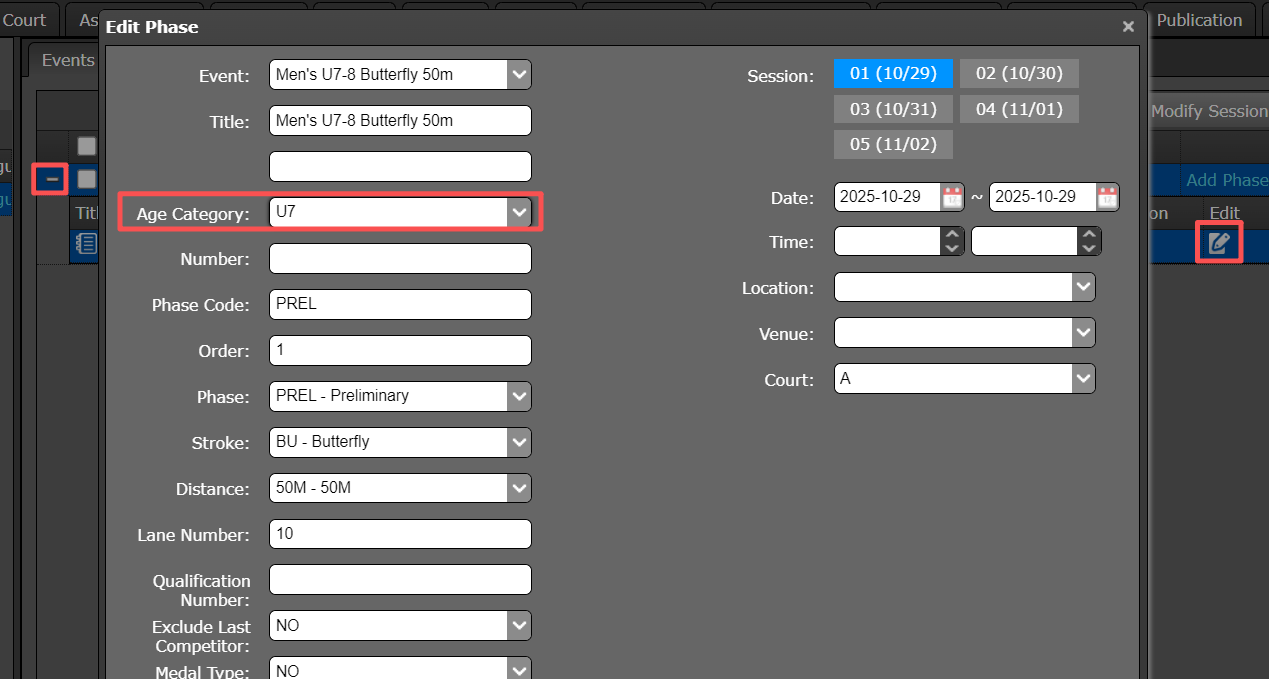Image resolution: width=1269 pixels, height=679 pixels.
Task: Select session 02 (10/30)
Action: coord(1019,73)
